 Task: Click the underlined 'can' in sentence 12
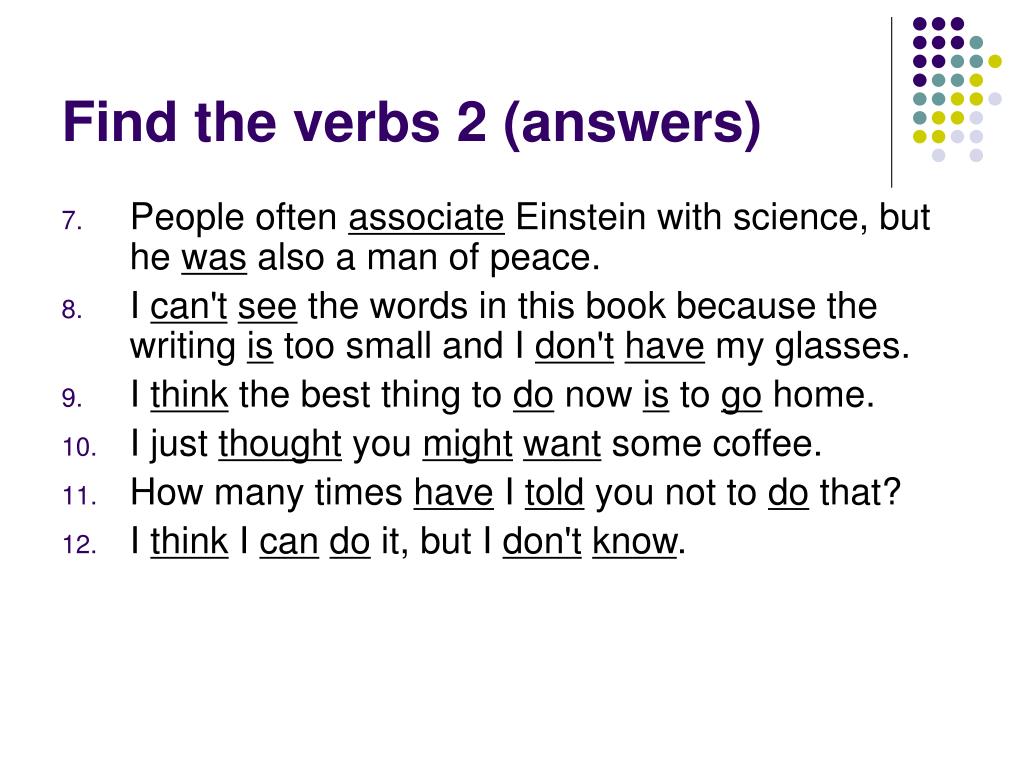(289, 543)
